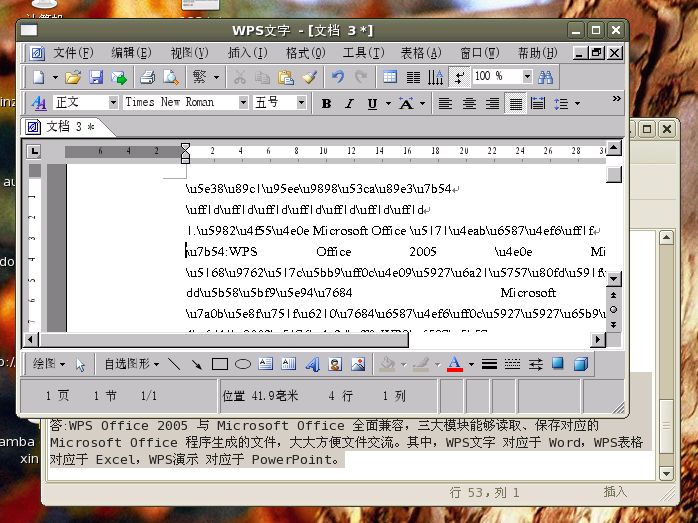Enable justified paragraph alignment
Image resolution: width=698 pixels, height=523 pixels.
coord(515,104)
